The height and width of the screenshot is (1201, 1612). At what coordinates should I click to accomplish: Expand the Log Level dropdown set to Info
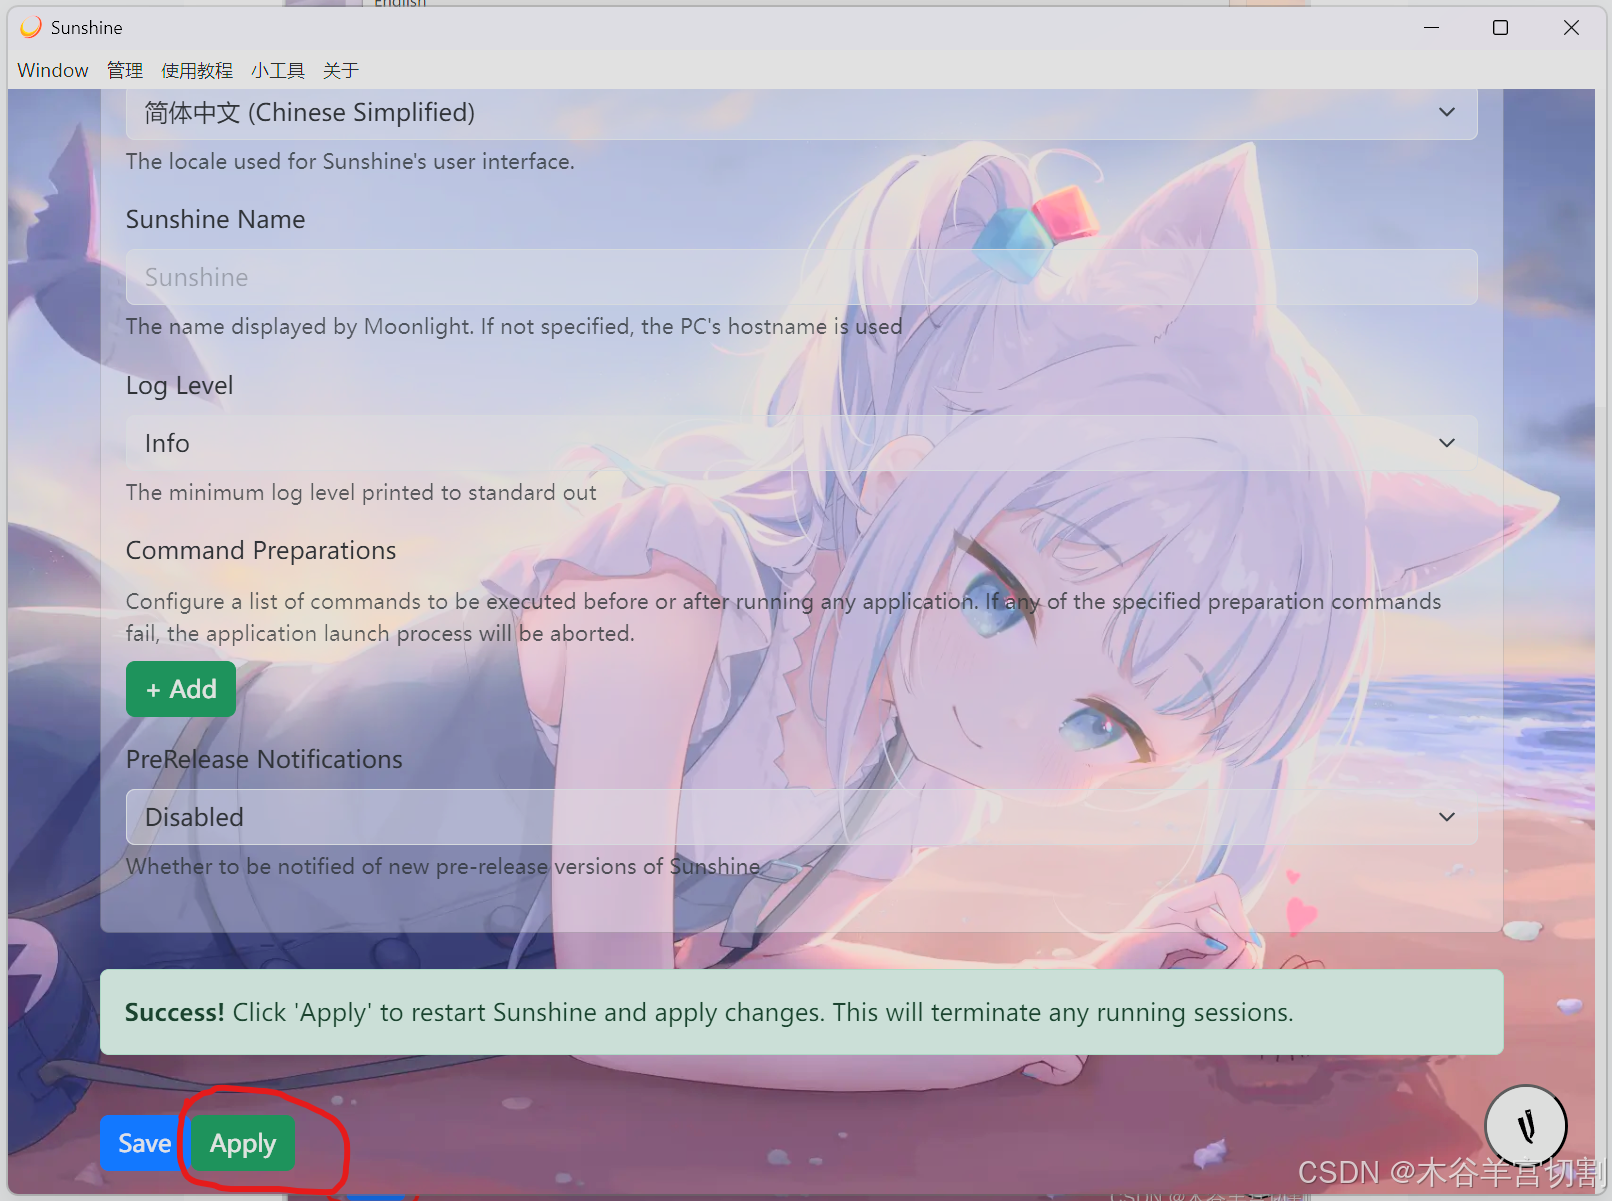point(801,443)
